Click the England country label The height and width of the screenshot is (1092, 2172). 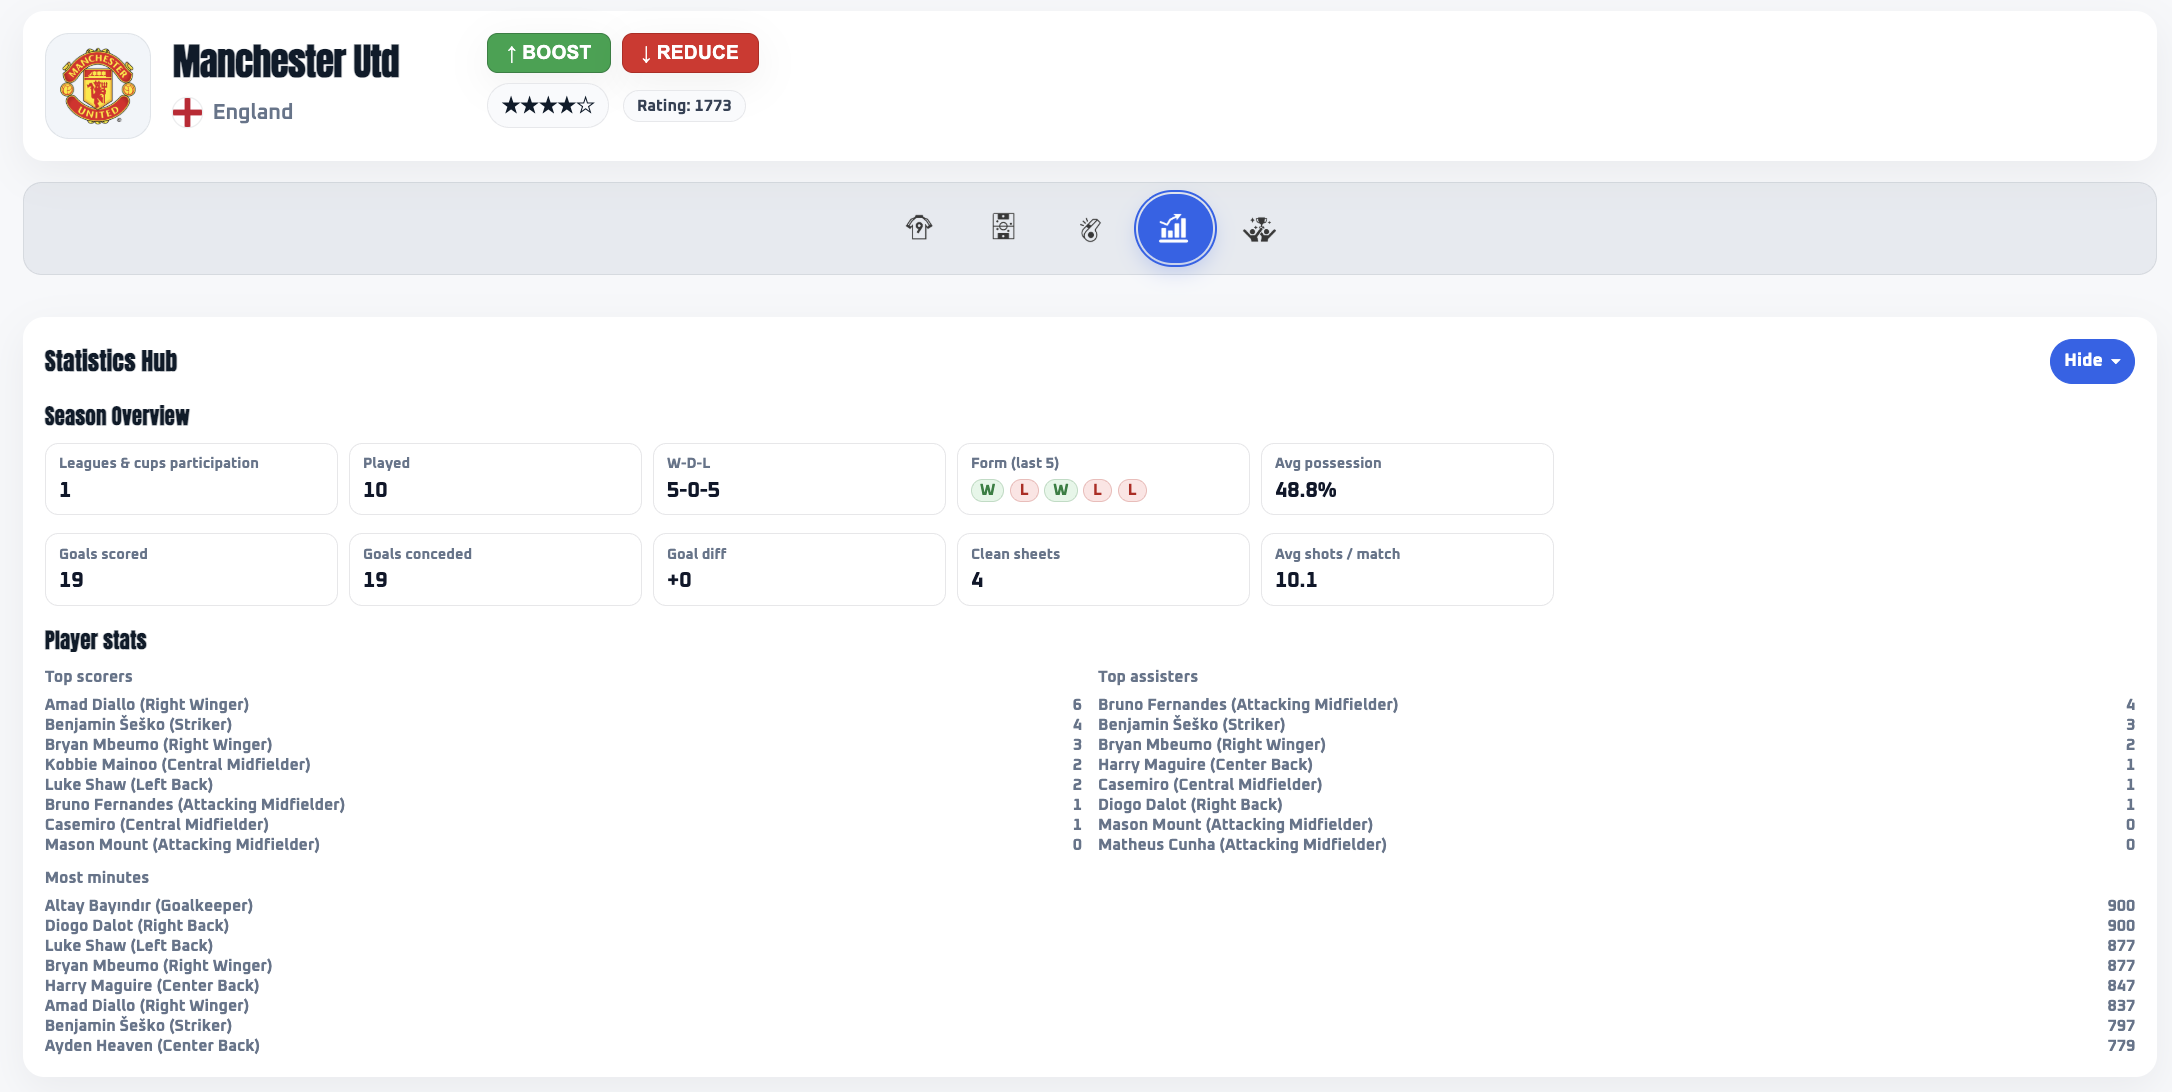click(253, 112)
